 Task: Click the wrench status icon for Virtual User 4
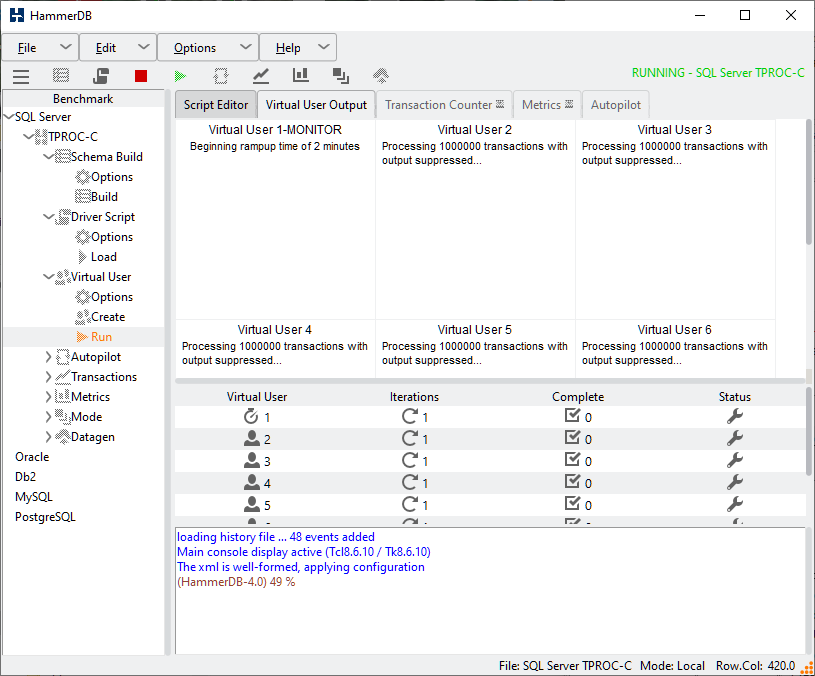[x=735, y=482]
